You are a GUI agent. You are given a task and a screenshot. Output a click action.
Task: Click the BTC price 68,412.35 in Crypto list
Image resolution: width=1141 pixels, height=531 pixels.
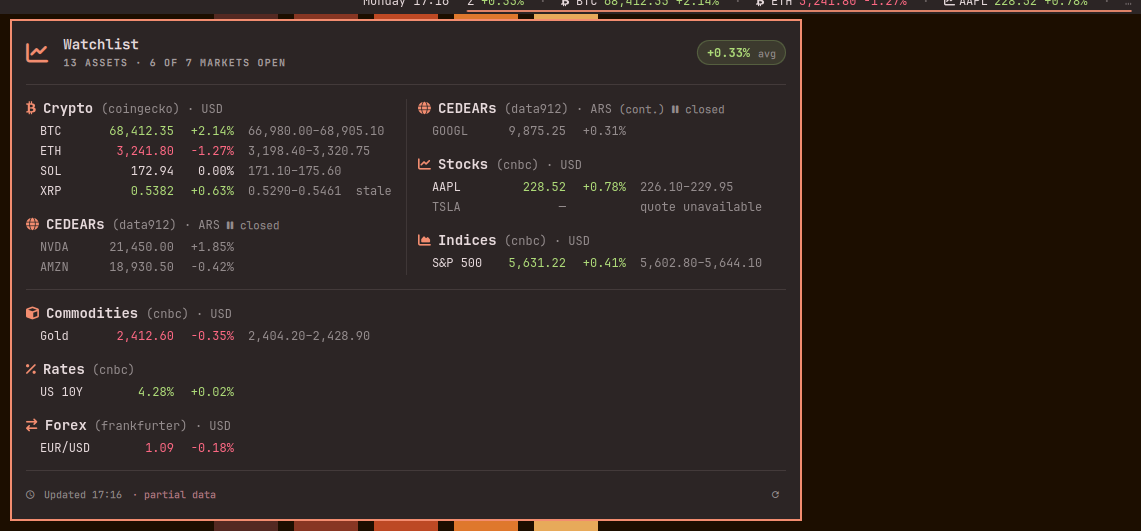coord(141,131)
